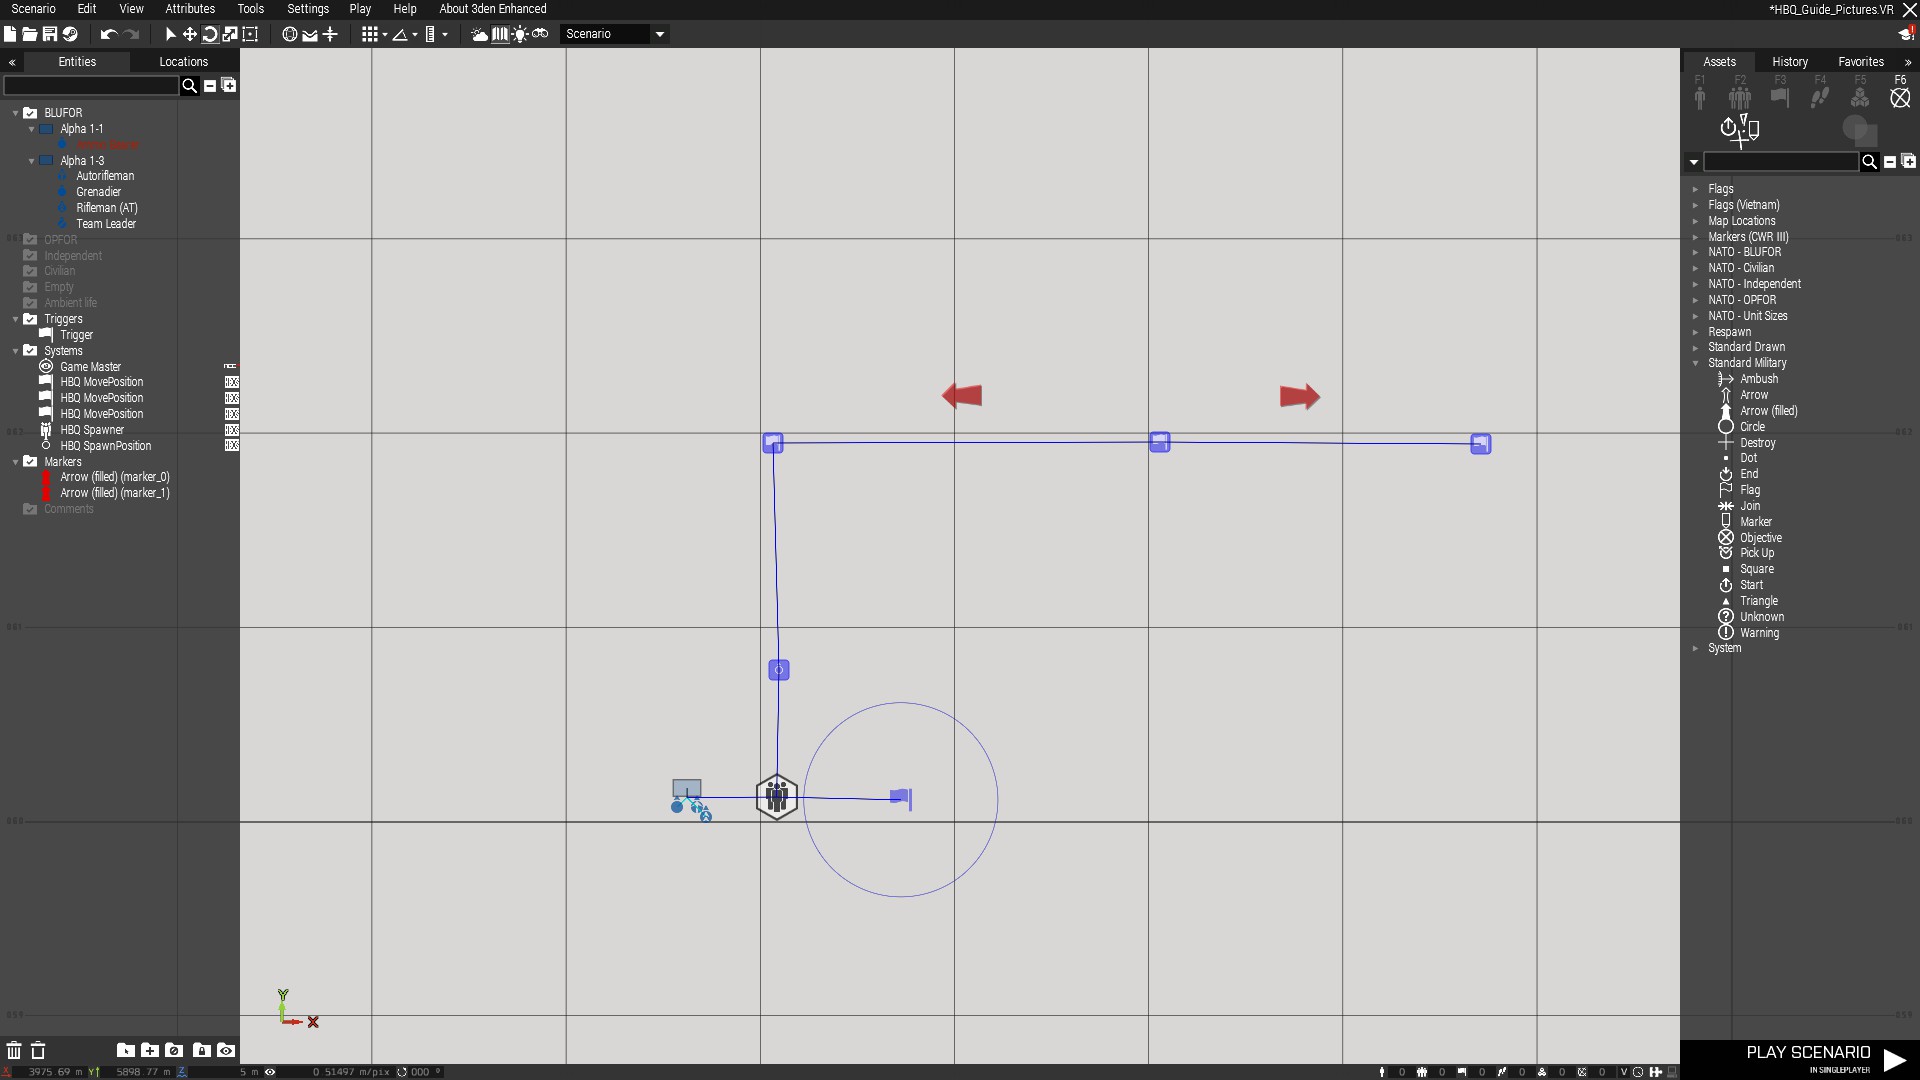Click the entity list search field
Screen dimensions: 1920x1080
click(91, 86)
